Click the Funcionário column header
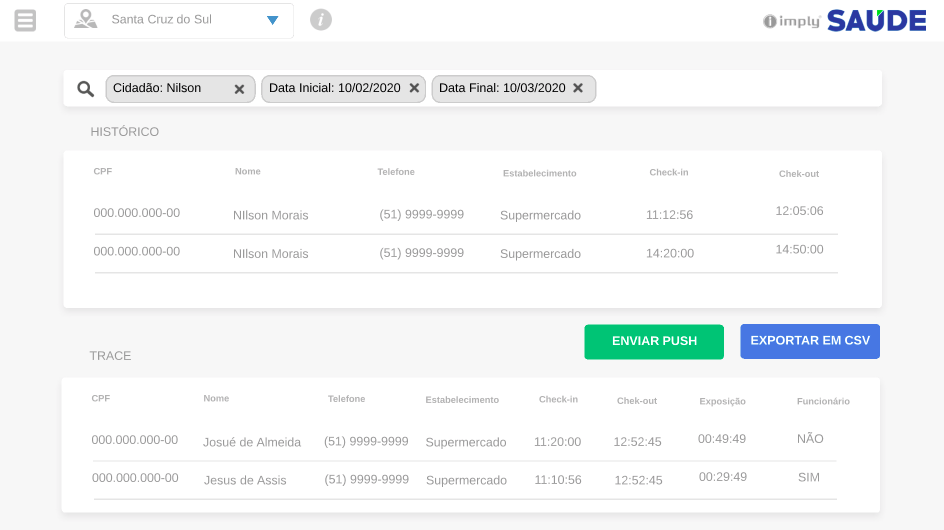Screen dimensions: 944x530 823,401
